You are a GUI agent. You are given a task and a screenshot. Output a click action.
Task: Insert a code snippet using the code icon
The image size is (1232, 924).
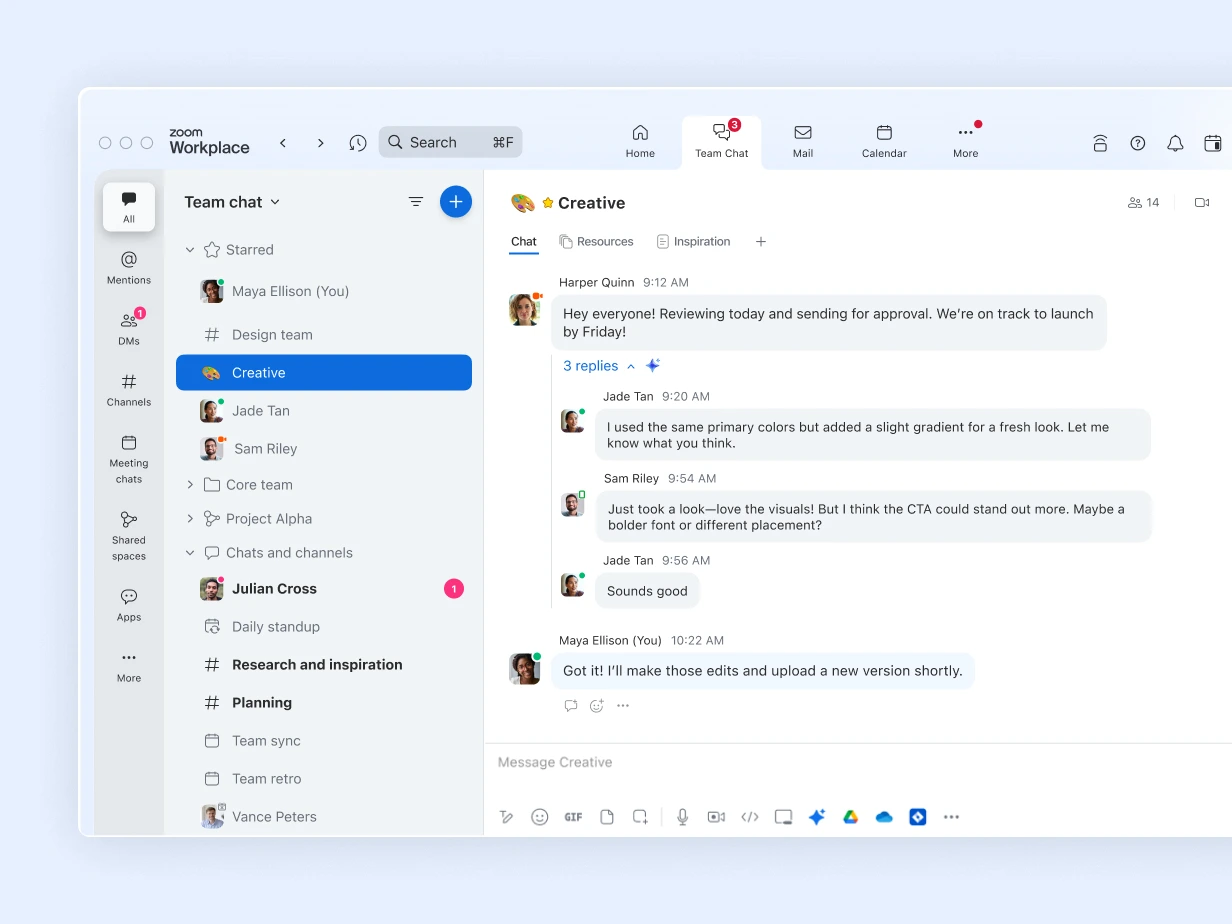tap(750, 817)
